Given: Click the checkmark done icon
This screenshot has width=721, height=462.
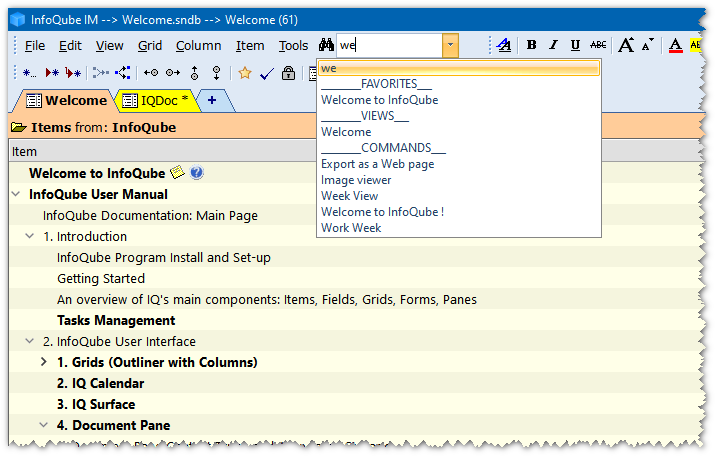Looking at the screenshot, I should coord(267,73).
